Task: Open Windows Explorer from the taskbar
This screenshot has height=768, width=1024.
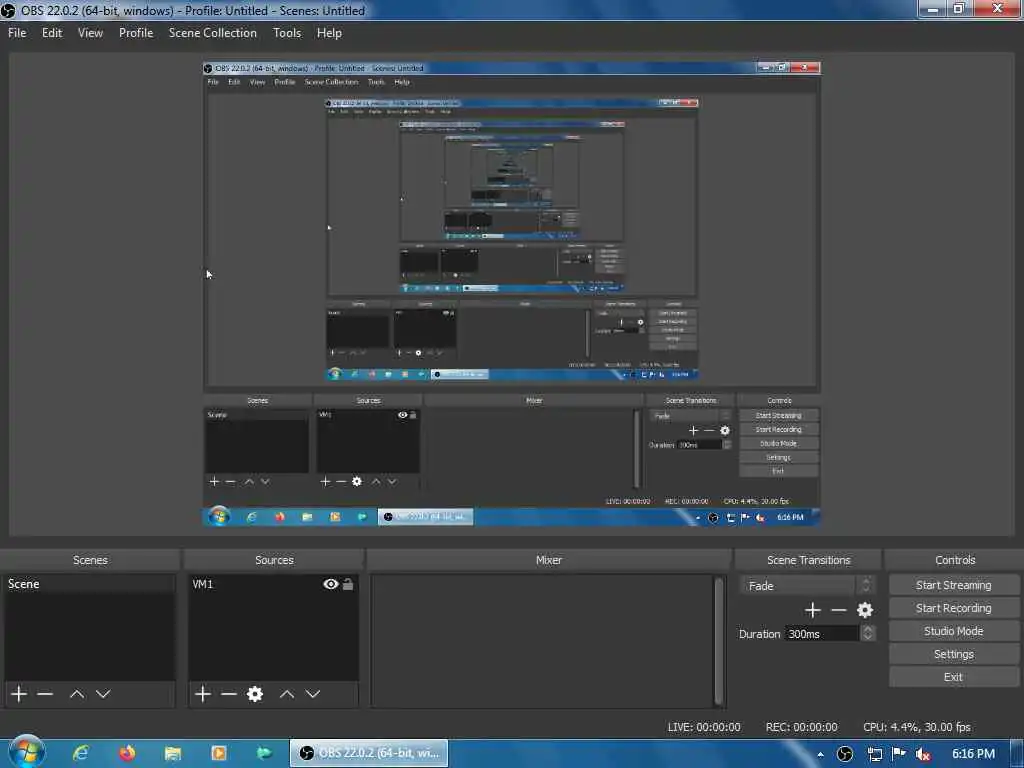Action: 172,753
